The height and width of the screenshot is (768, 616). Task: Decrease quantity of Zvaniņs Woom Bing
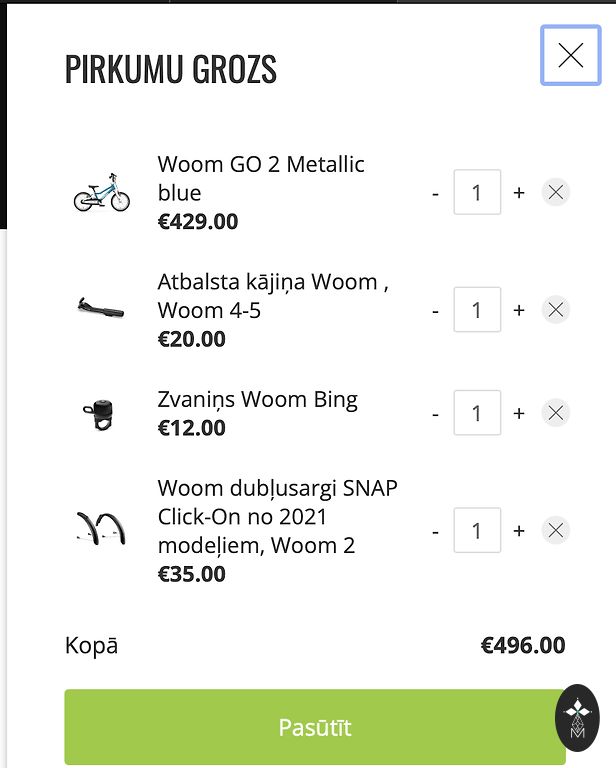coord(436,413)
